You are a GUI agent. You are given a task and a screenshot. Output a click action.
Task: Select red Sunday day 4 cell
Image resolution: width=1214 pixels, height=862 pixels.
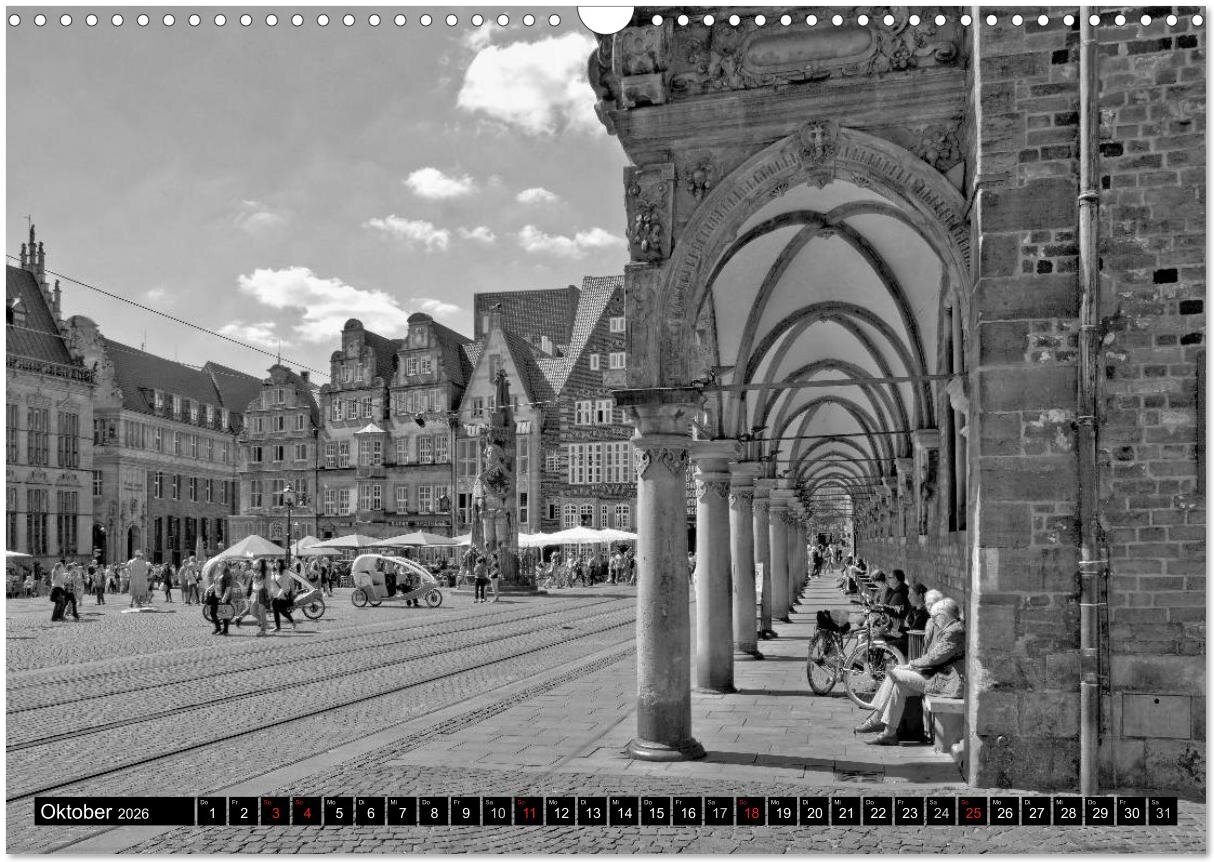[x=306, y=811]
